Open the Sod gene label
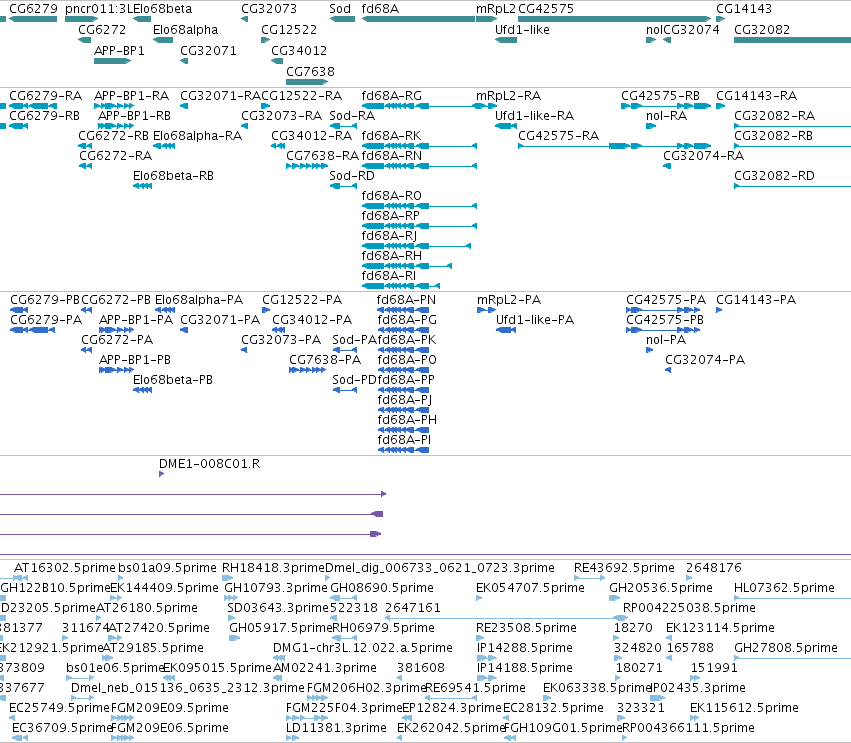Screen dimensions: 851x743 click(340, 9)
